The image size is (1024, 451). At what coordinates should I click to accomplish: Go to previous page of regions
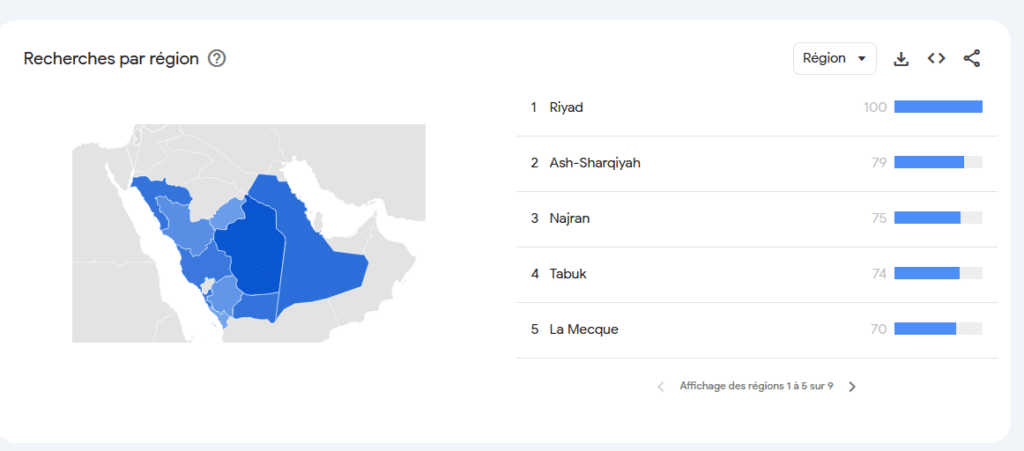point(660,386)
